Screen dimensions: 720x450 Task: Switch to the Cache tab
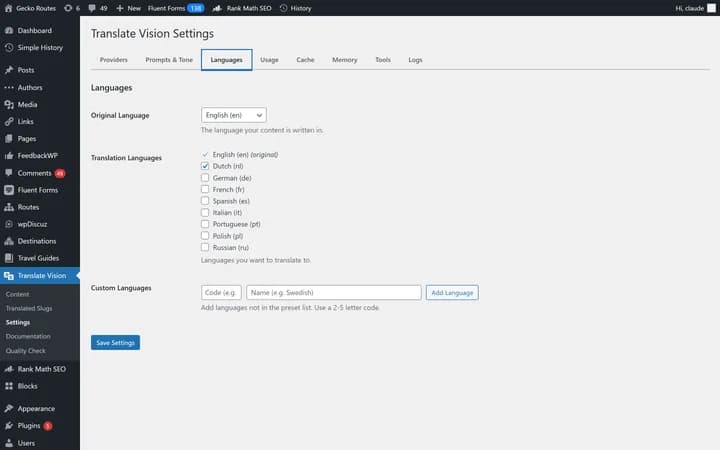pyautogui.click(x=305, y=60)
